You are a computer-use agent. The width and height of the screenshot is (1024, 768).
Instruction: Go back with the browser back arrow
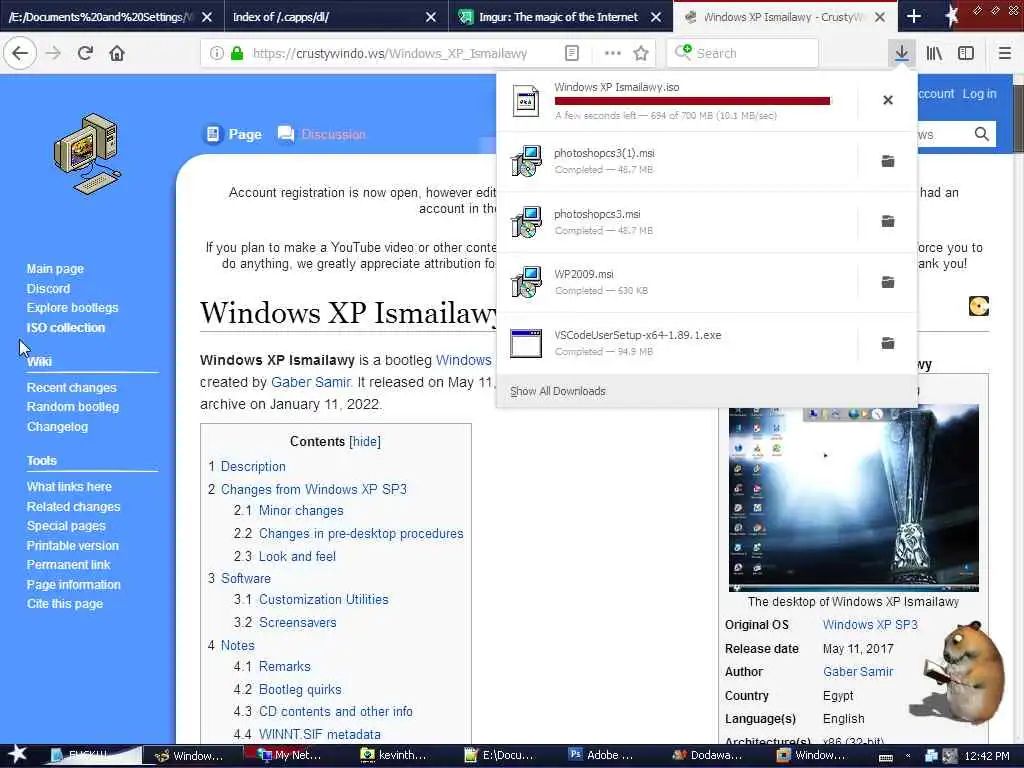(20, 53)
